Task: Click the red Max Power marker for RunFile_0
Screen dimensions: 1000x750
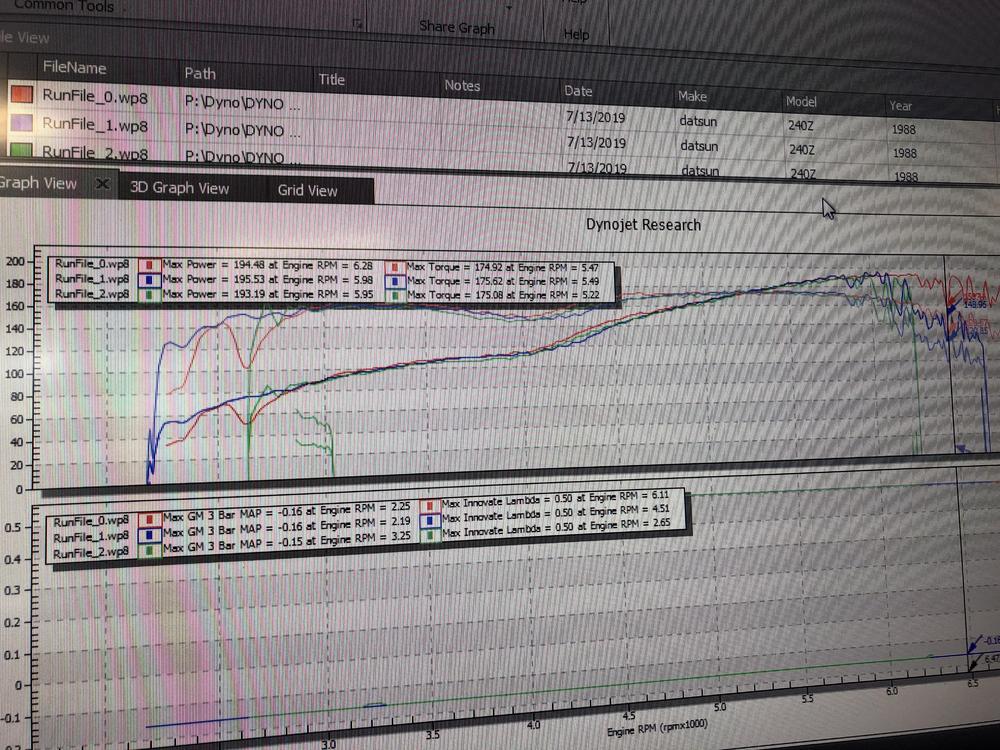Action: tap(149, 265)
